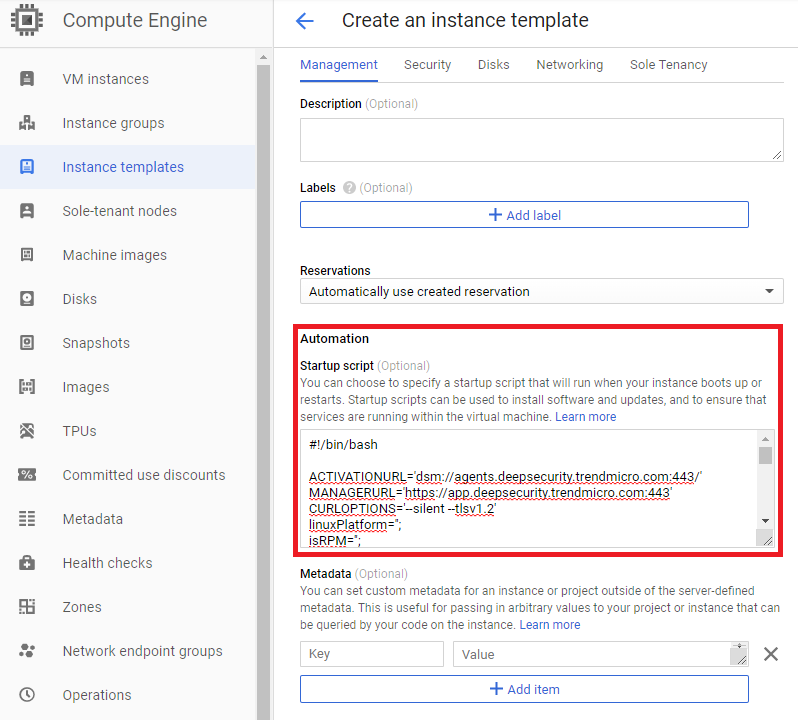Click the VM instances sidebar icon
Viewport: 798px width, 720px height.
click(27, 79)
